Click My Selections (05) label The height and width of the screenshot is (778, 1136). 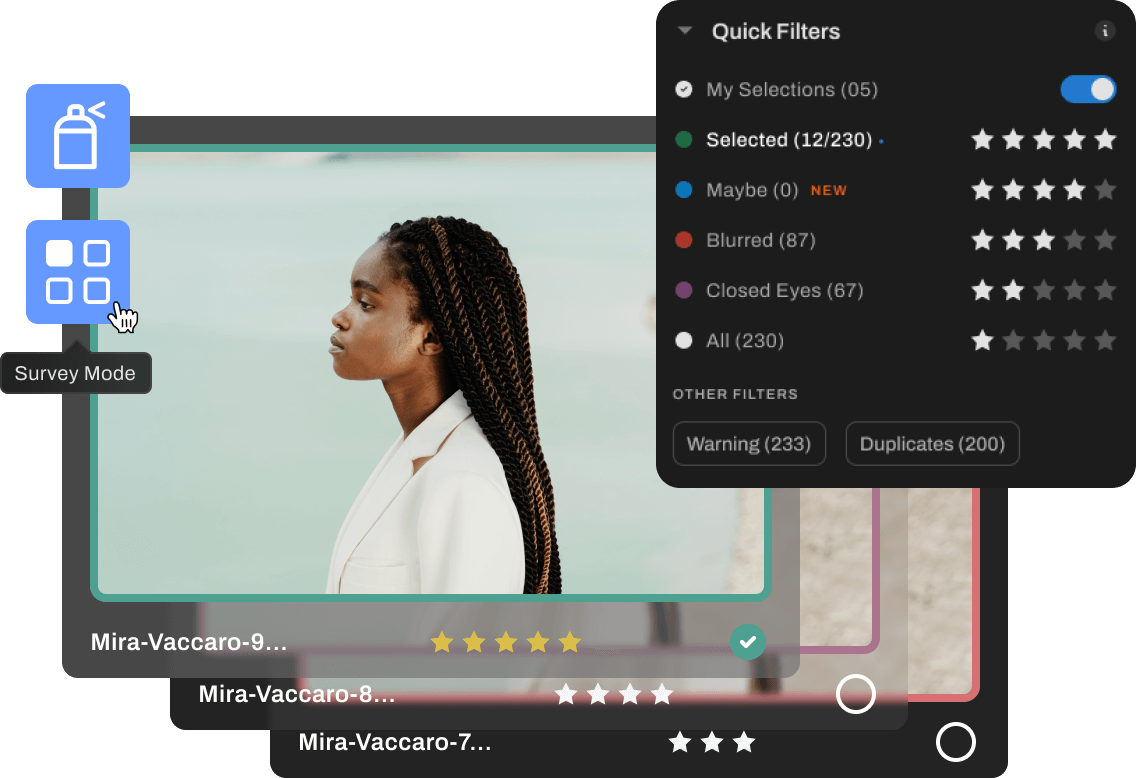coord(792,89)
